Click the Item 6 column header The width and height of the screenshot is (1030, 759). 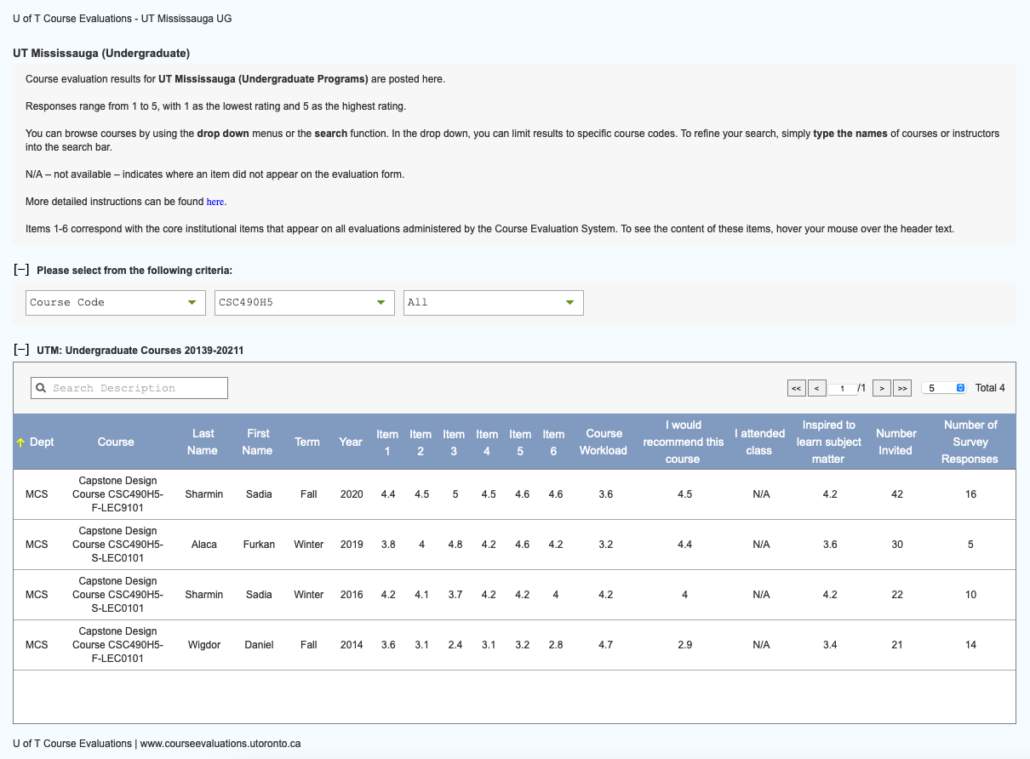(553, 443)
